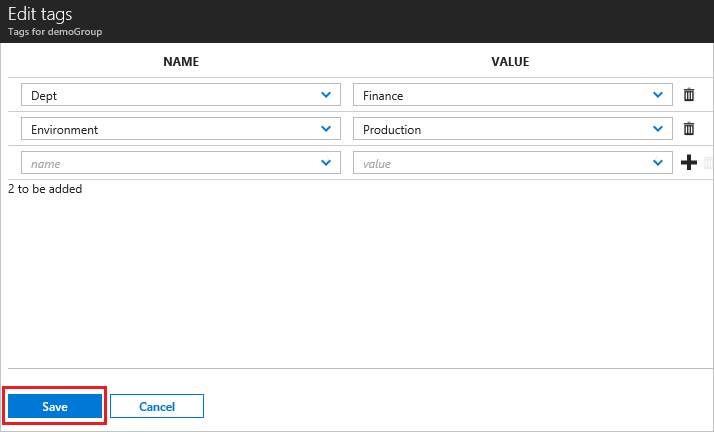The height and width of the screenshot is (432, 714).
Task: Delete the Environment Production tag row
Action: (x=689, y=129)
